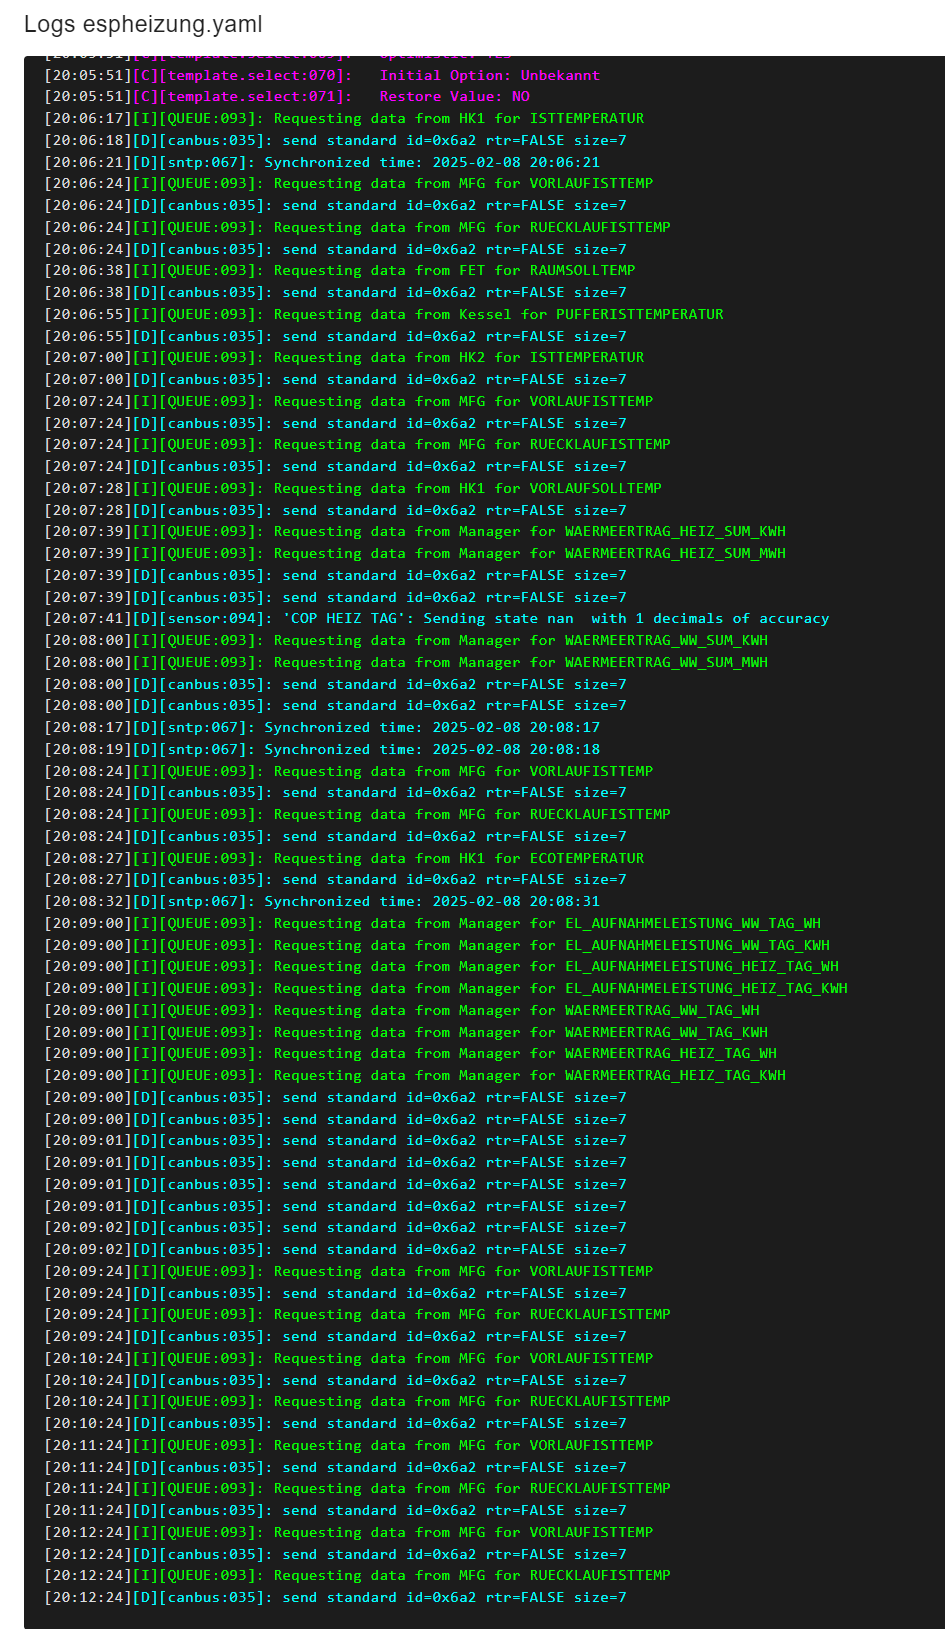Click the 20:06:55 canbus send standard line
The height and width of the screenshot is (1650, 945).
coord(335,337)
